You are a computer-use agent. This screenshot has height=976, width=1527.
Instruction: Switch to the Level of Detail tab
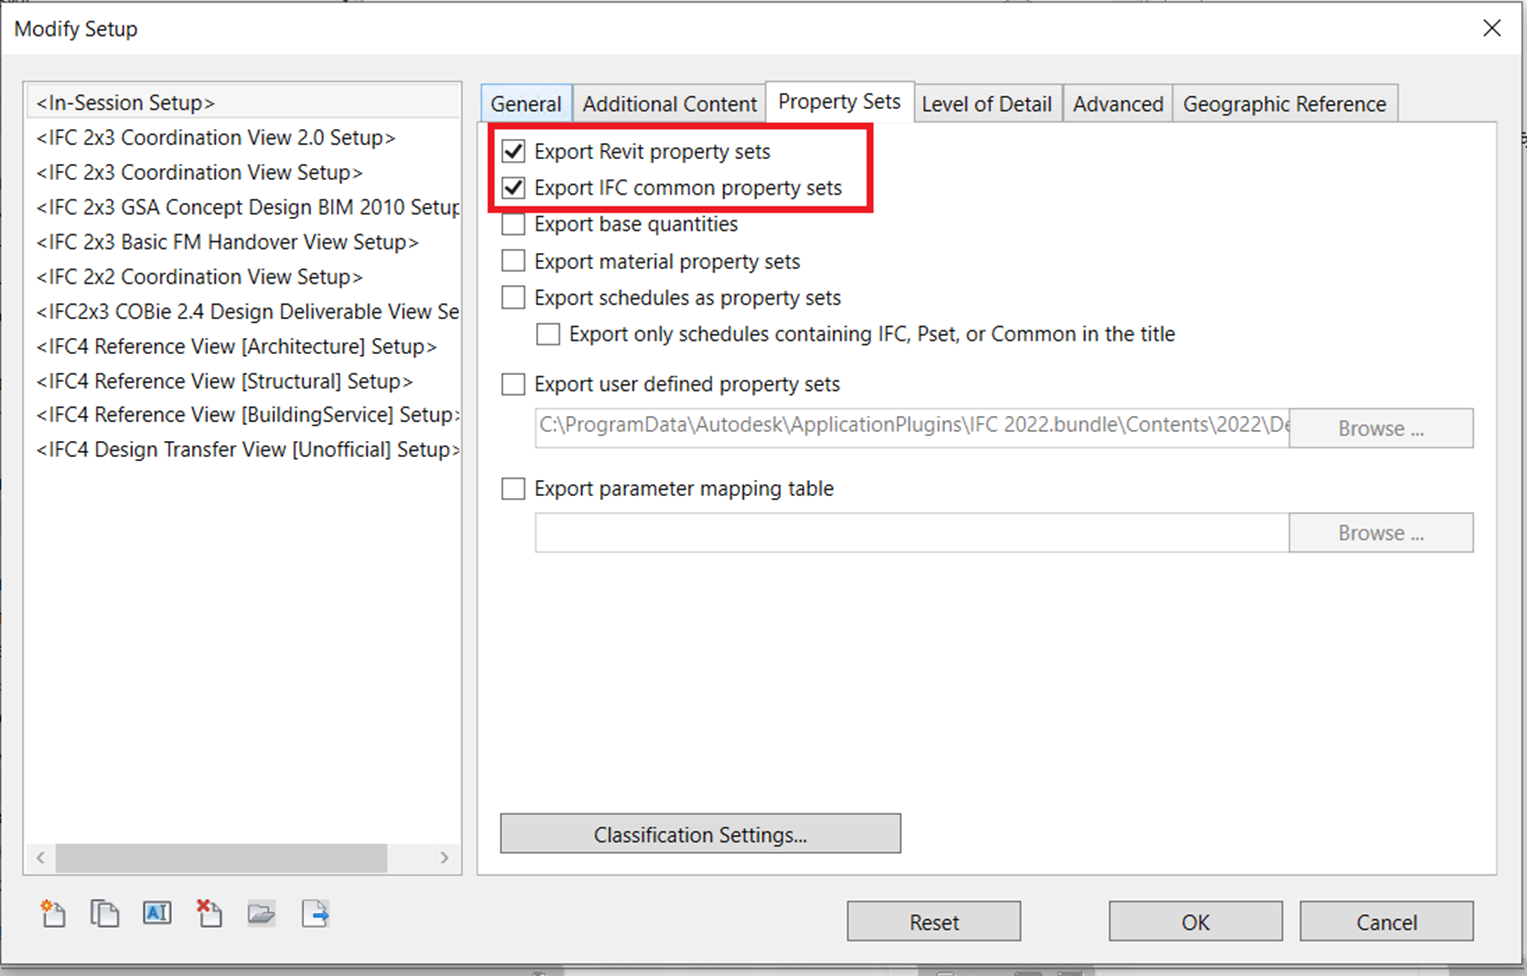pyautogui.click(x=986, y=104)
